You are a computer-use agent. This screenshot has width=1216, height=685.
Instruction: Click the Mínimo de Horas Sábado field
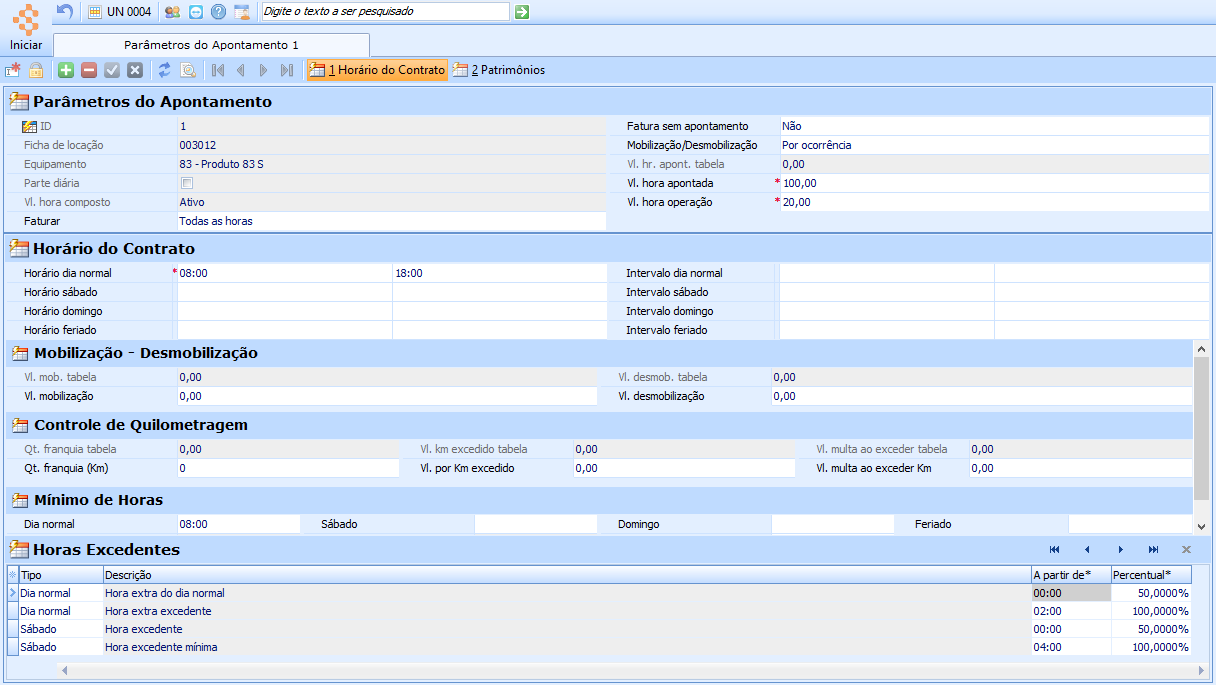tap(535, 524)
